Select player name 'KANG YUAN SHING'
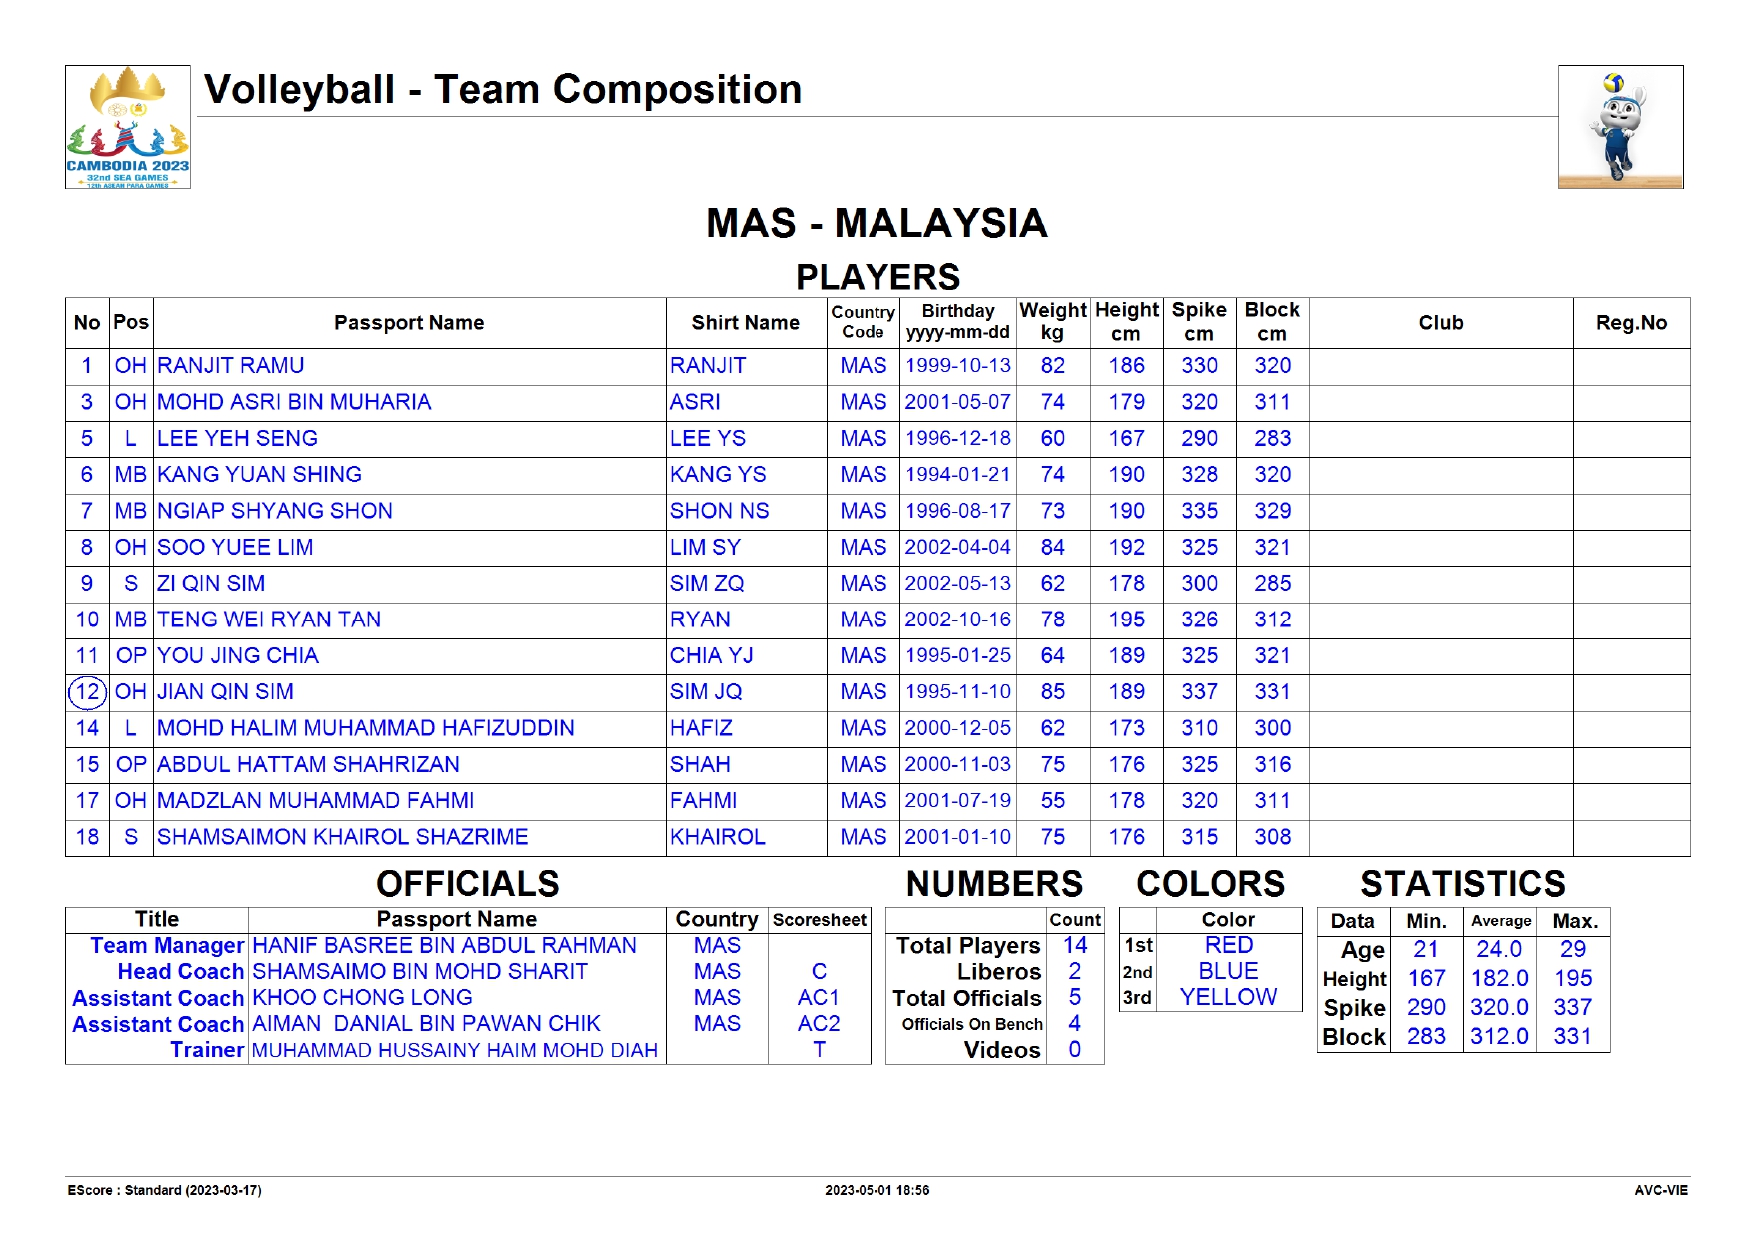Viewport: 1755px width, 1240px height. [259, 474]
